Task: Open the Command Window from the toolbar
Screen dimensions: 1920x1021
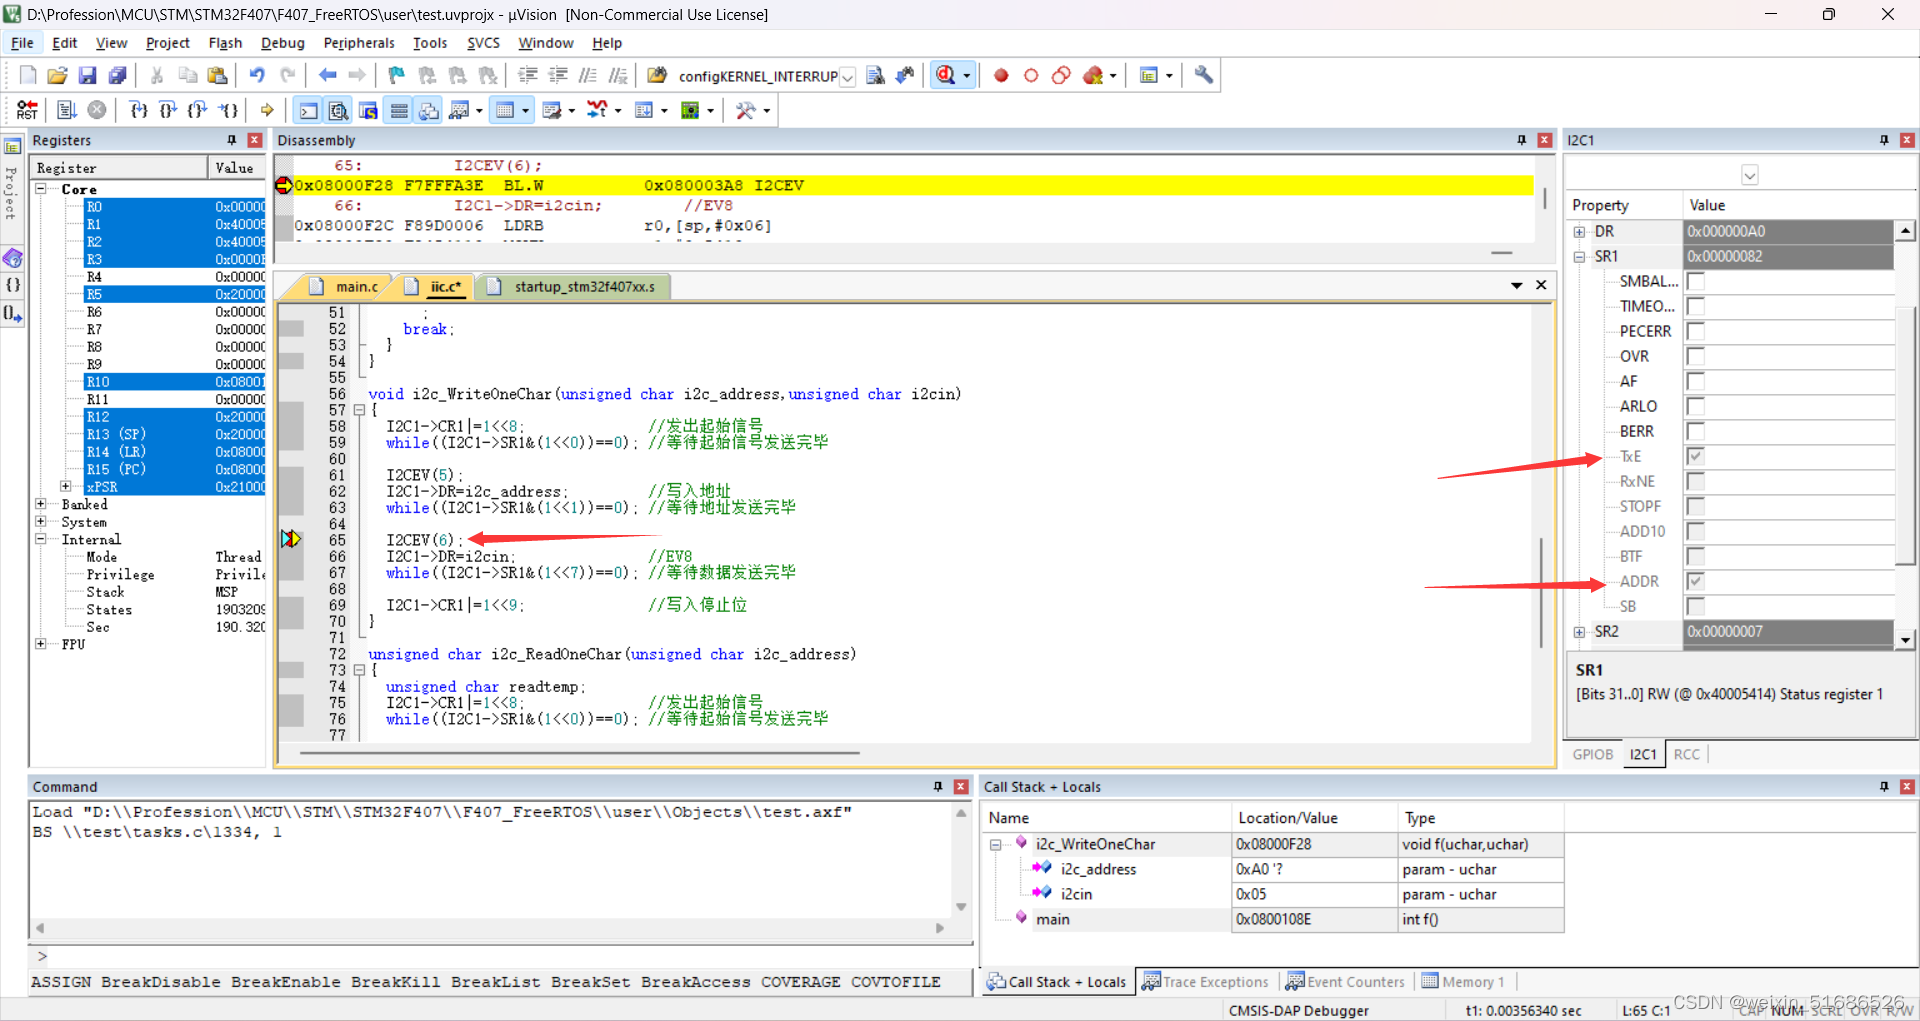Action: pos(307,110)
